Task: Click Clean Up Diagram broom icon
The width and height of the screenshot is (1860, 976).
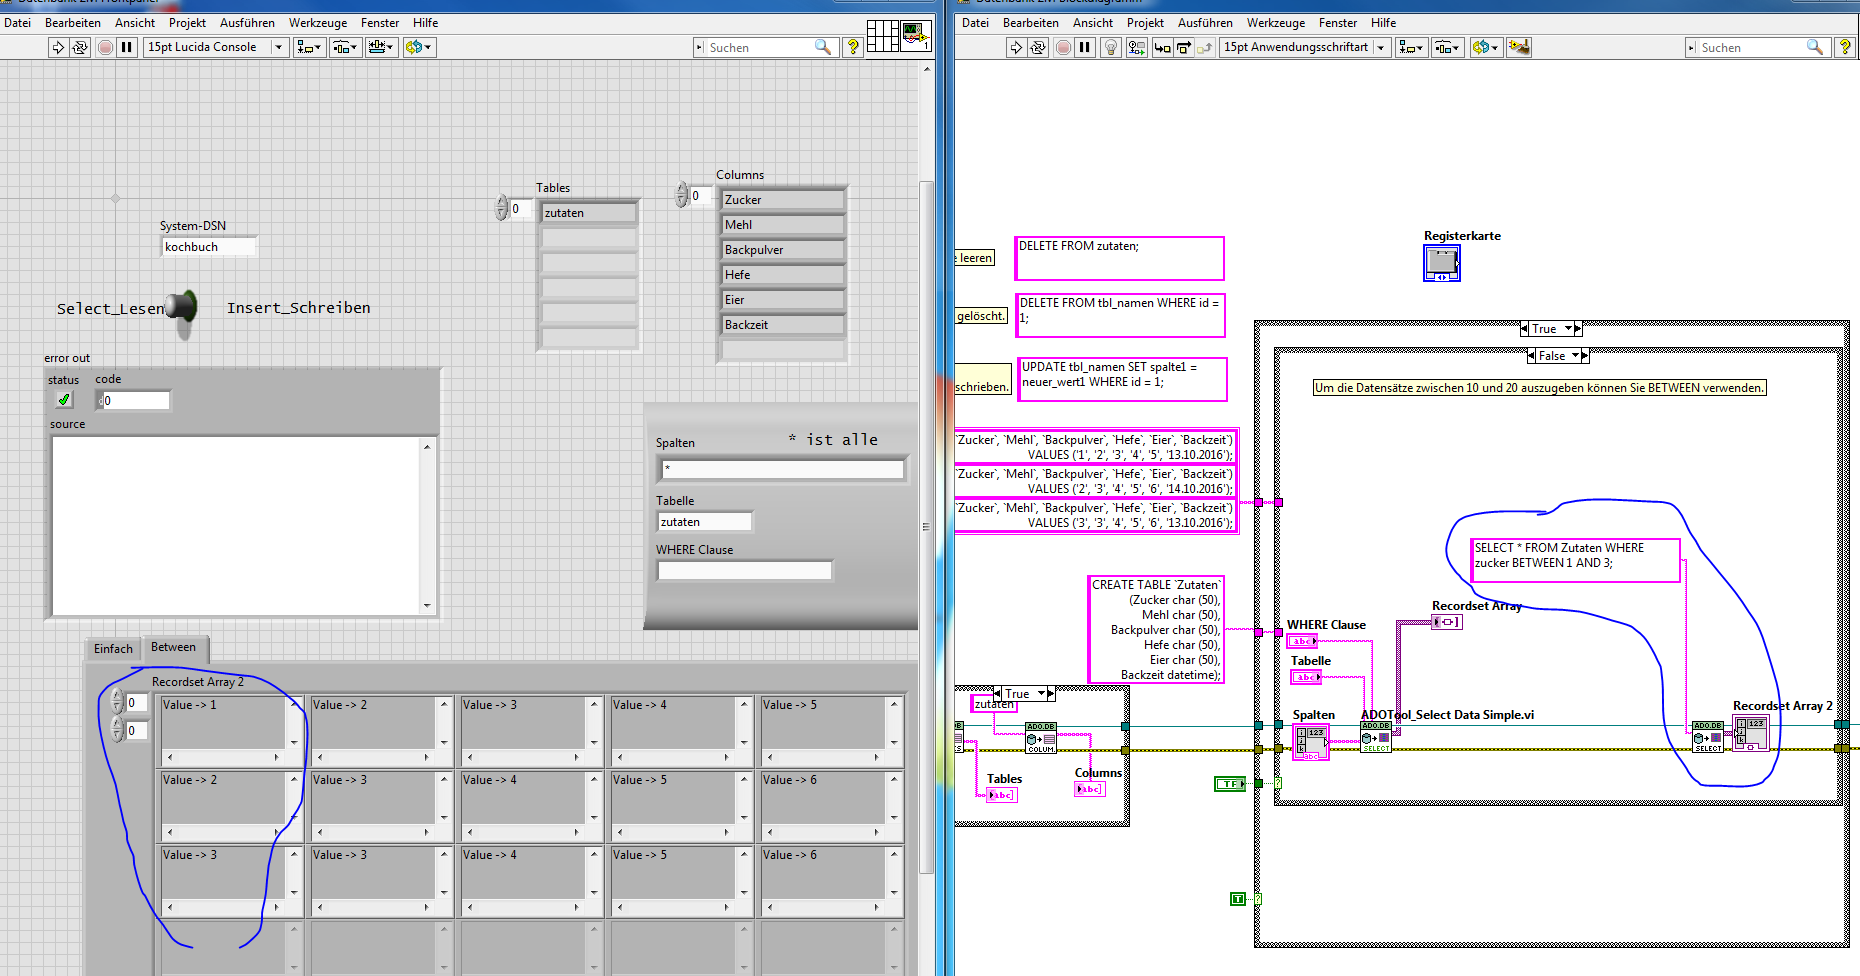Action: 1519,47
